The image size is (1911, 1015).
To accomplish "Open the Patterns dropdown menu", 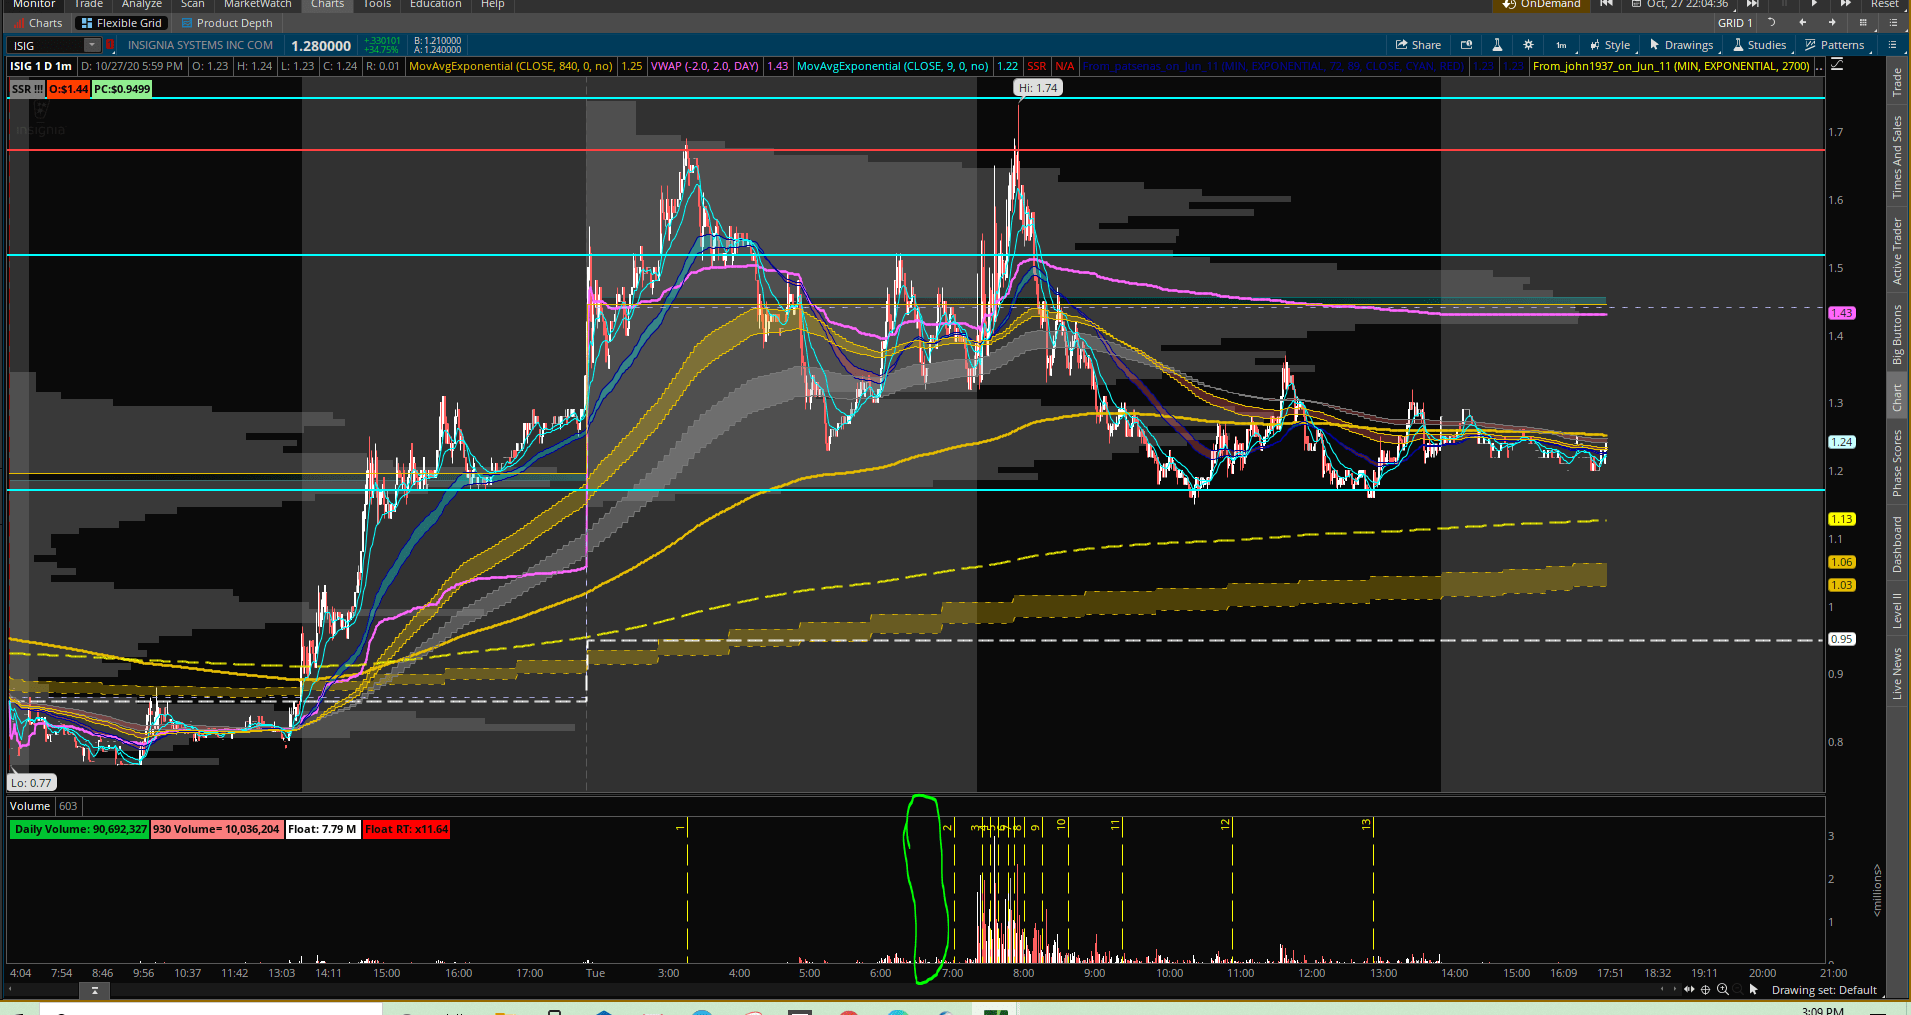I will [1835, 45].
